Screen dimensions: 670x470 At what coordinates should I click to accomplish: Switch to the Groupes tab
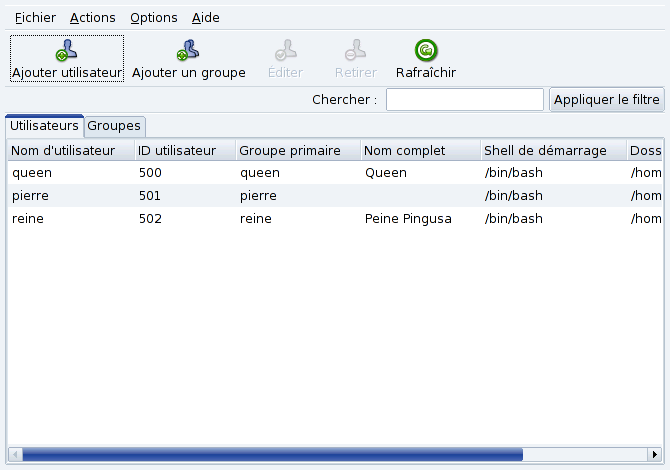click(115, 126)
